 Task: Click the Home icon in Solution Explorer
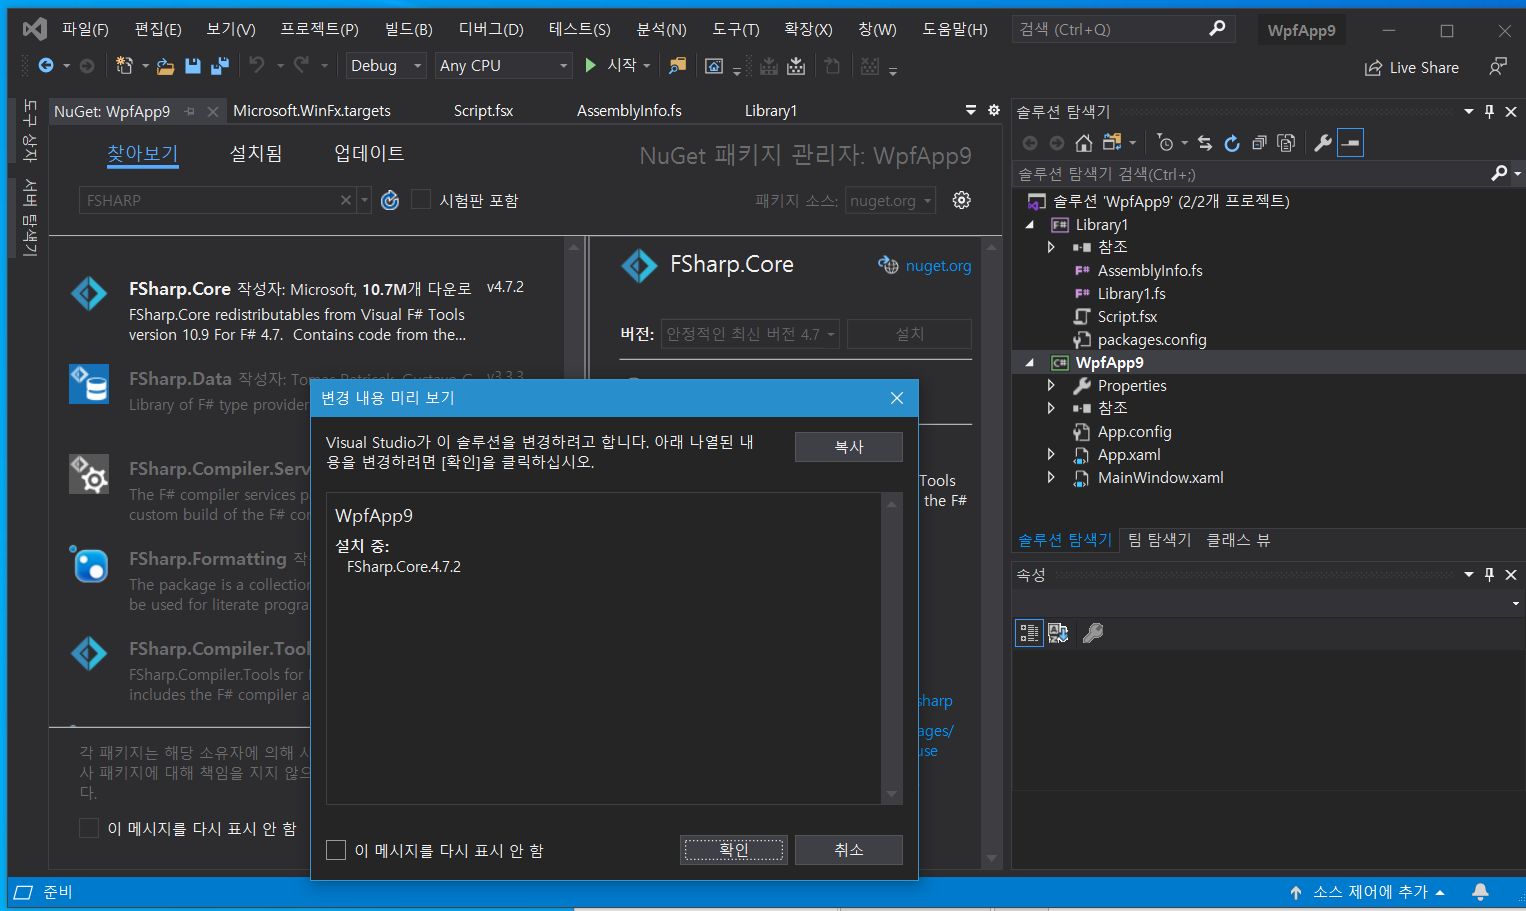pos(1084,143)
